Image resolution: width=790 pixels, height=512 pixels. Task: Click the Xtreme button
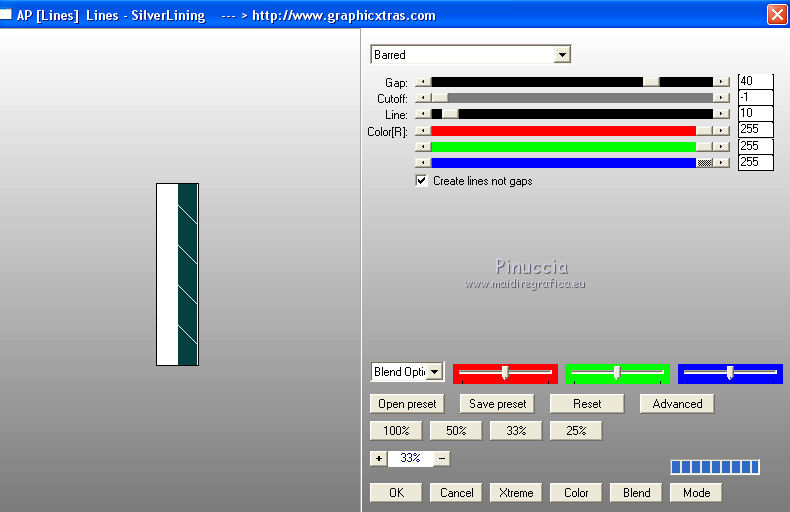(516, 493)
